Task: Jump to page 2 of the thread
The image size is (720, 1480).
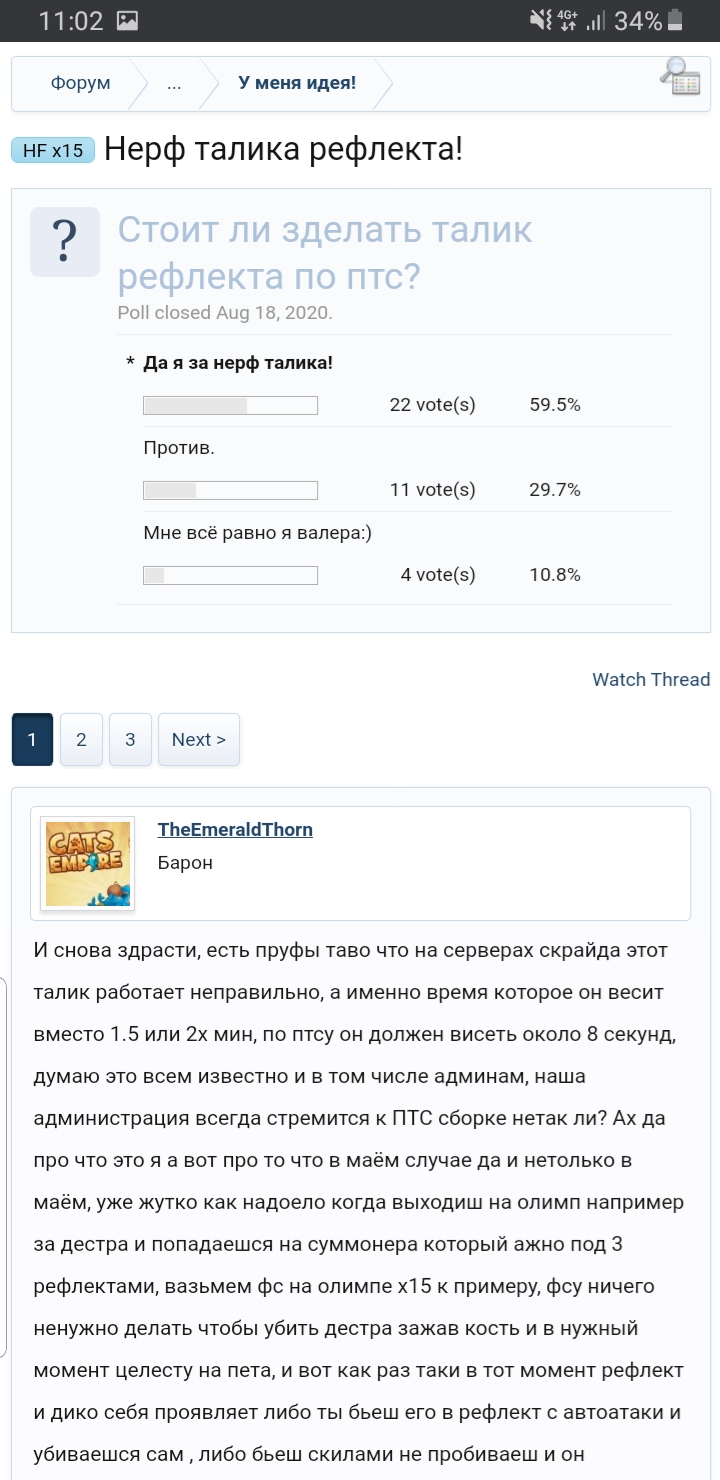Action: point(81,738)
